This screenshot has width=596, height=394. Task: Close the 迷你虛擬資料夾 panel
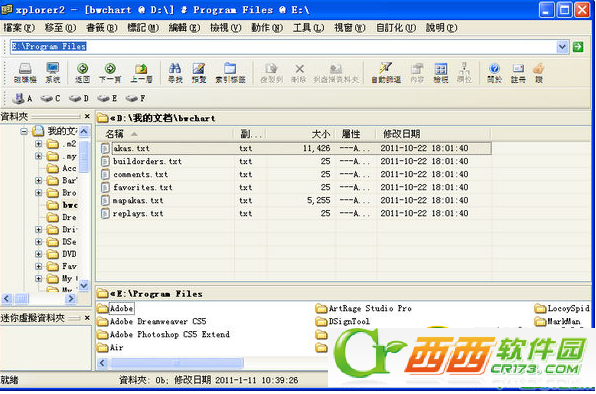(87, 318)
